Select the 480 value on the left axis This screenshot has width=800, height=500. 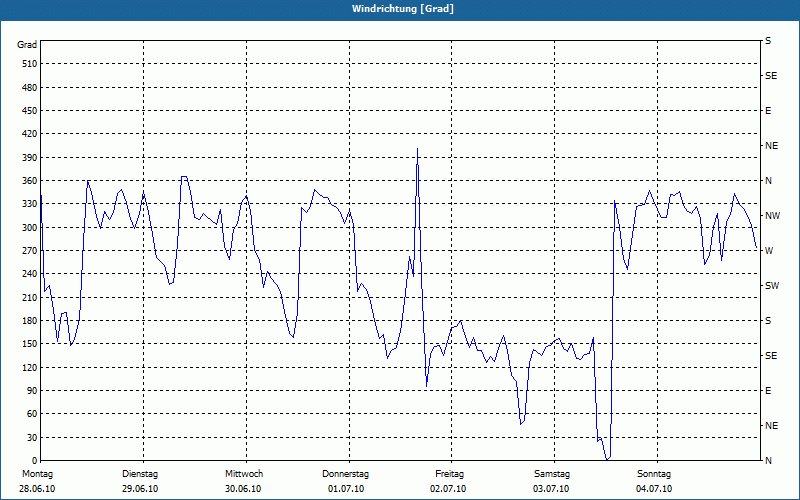point(30,88)
